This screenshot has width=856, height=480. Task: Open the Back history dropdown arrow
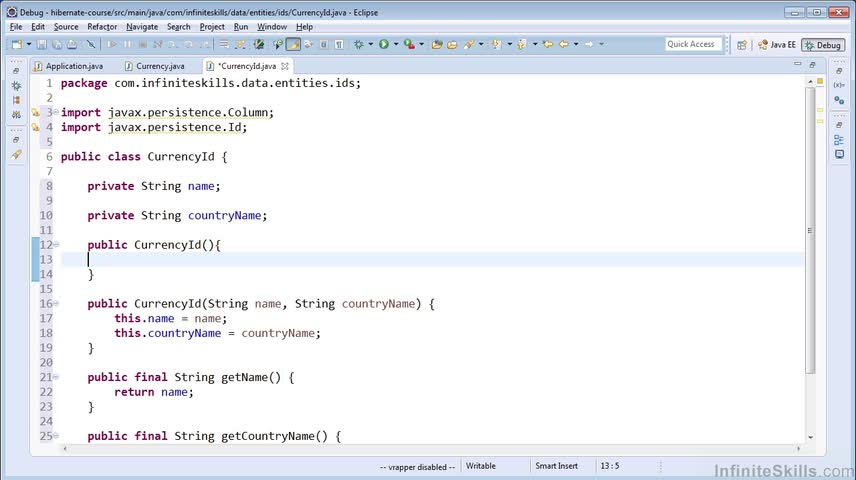tap(576, 44)
